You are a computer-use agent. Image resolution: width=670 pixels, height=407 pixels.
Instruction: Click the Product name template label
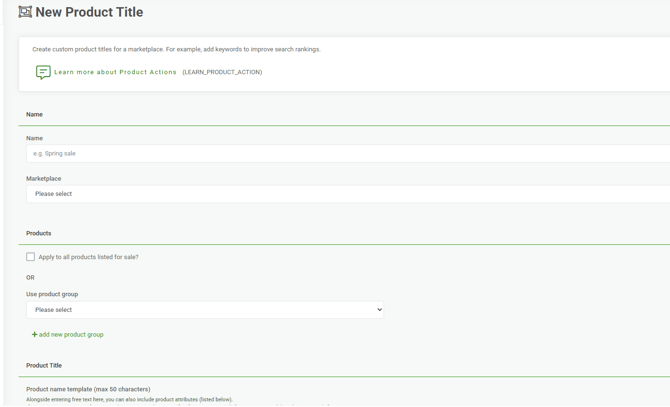88,389
